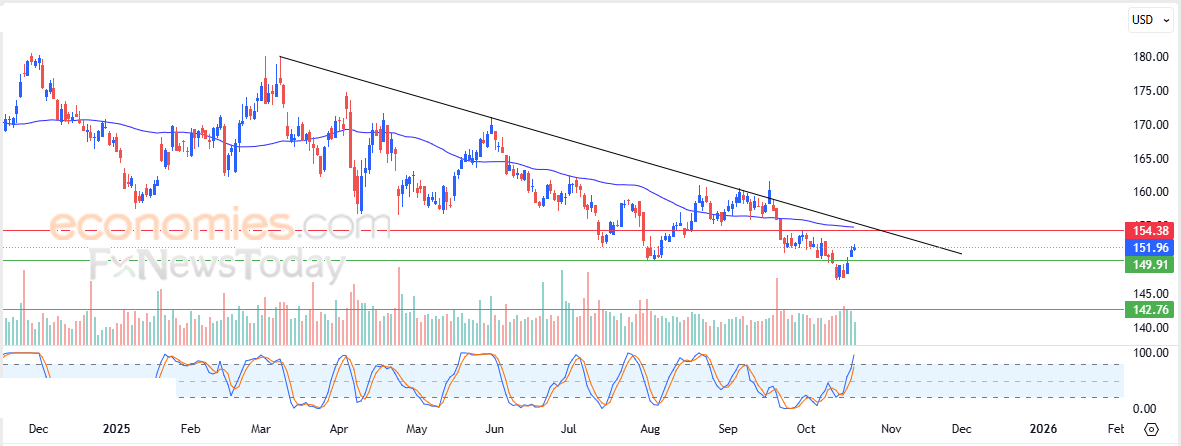Image resolution: width=1181 pixels, height=446 pixels.
Task: Click the 2025 label on time axis
Action: [x=117, y=429]
